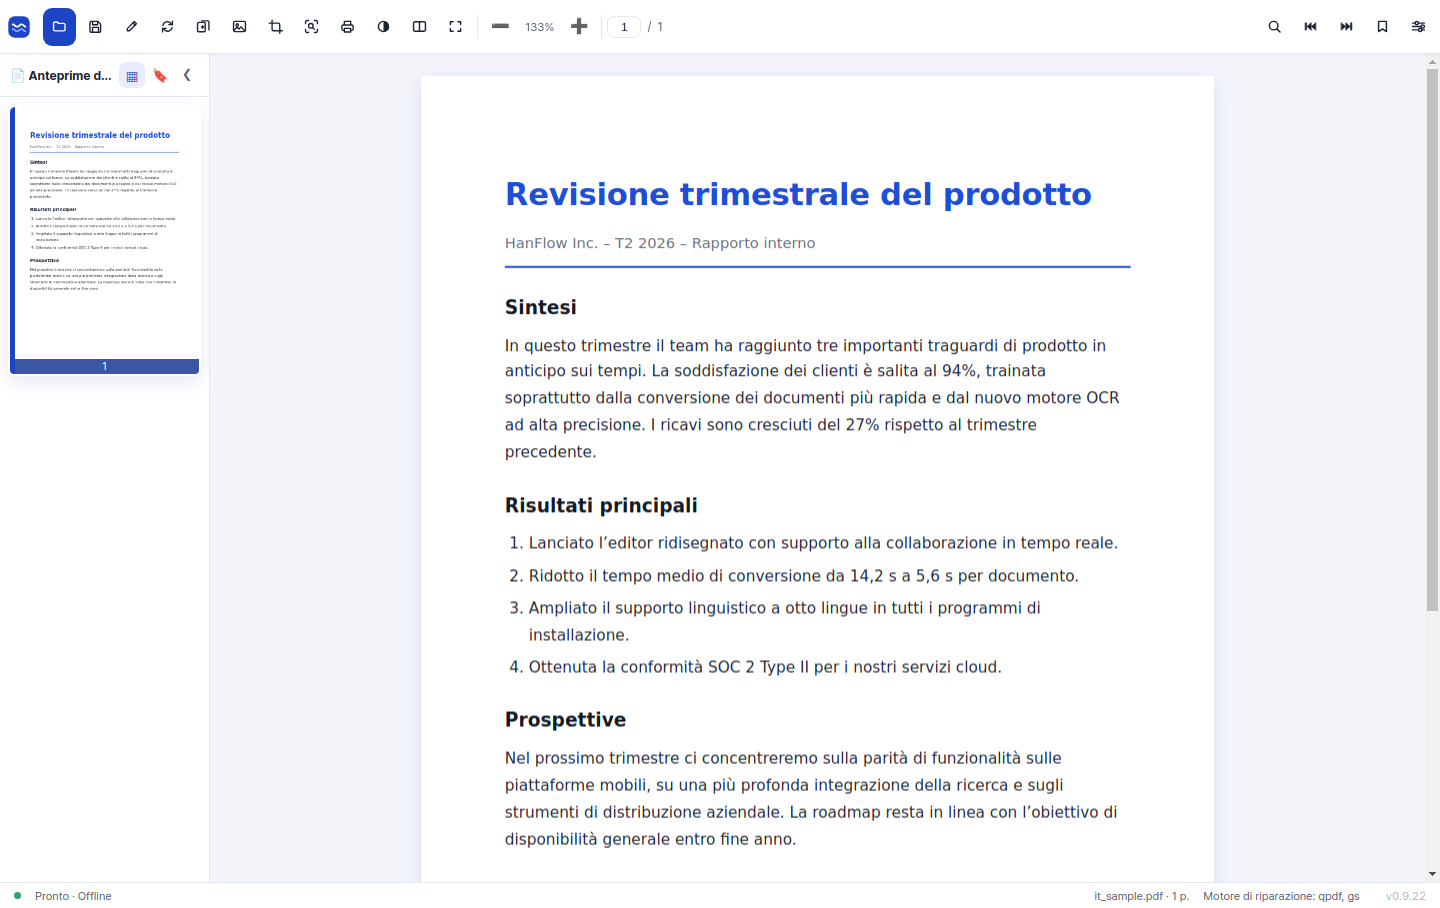Print the document via printer icon
This screenshot has height=908, width=1440.
pos(347,27)
